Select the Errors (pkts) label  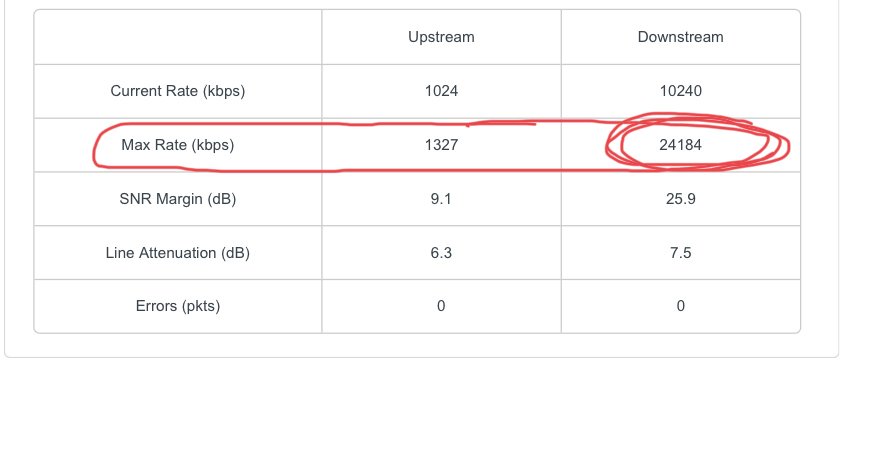tap(178, 306)
